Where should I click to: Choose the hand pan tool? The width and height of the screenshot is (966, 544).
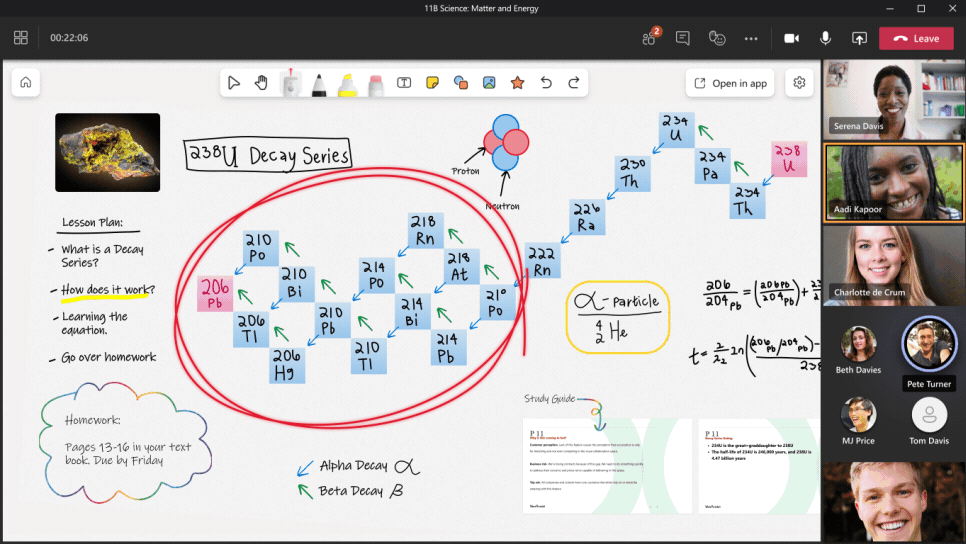(261, 83)
